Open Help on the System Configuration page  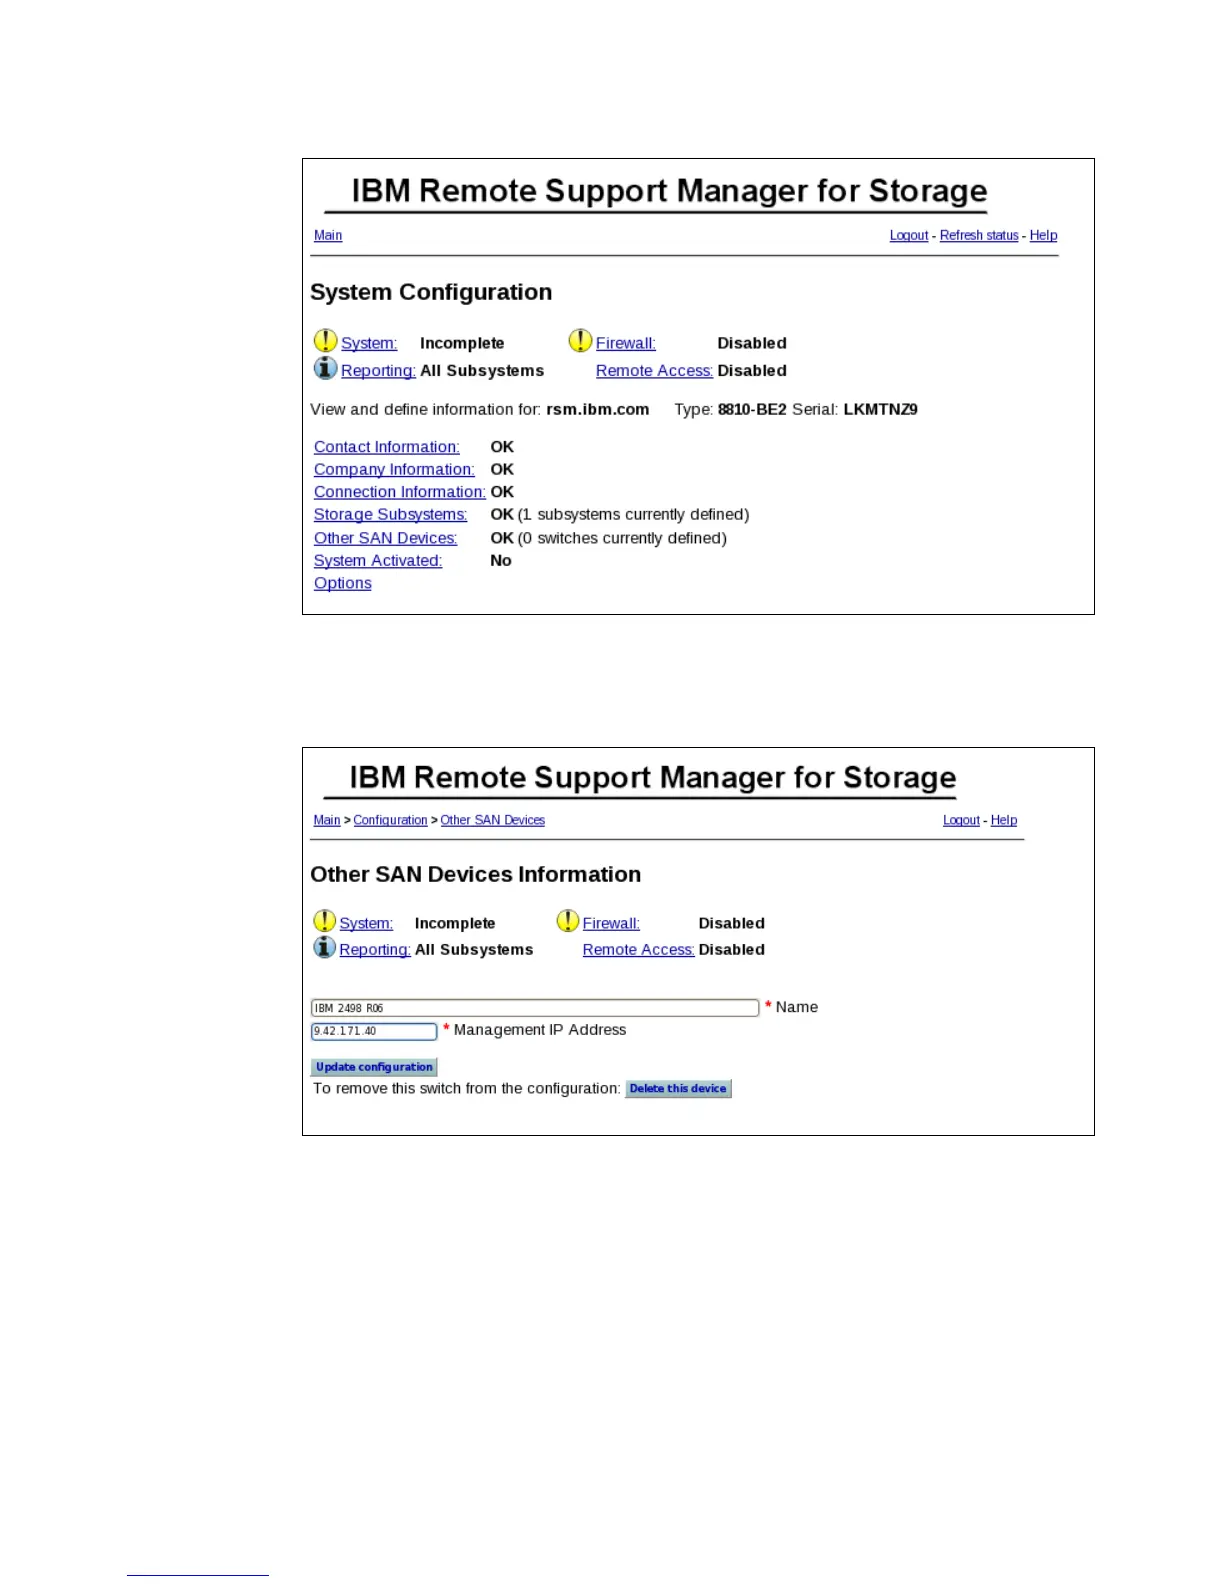pyautogui.click(x=1043, y=236)
